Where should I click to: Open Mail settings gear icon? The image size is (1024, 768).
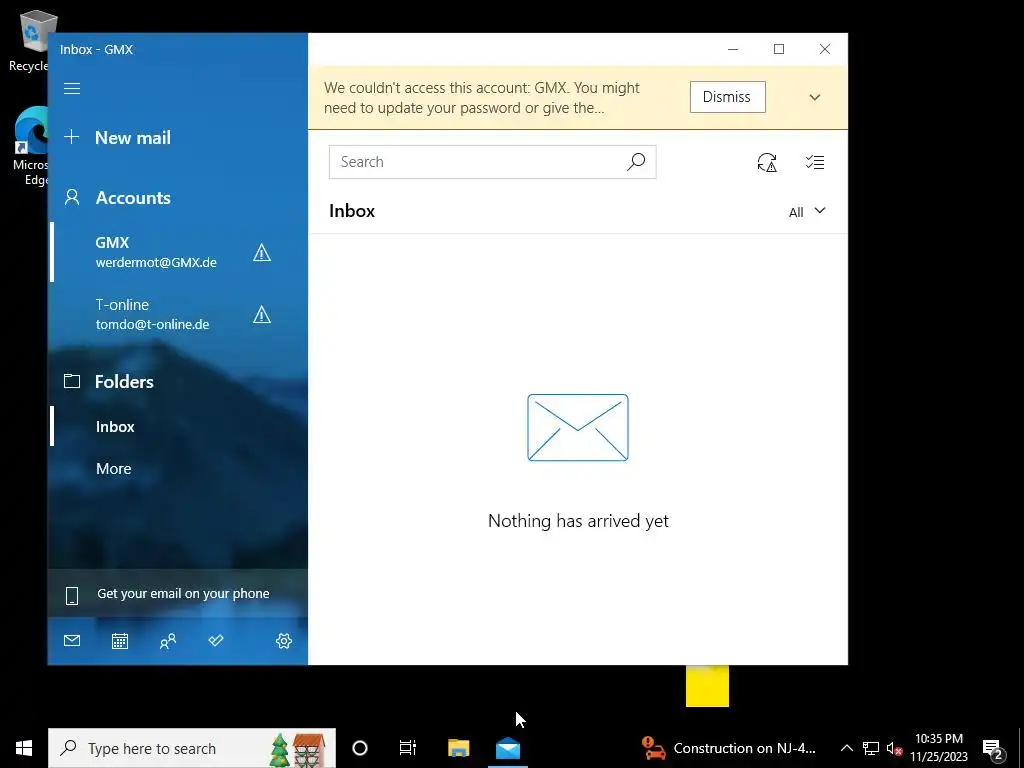[283, 641]
